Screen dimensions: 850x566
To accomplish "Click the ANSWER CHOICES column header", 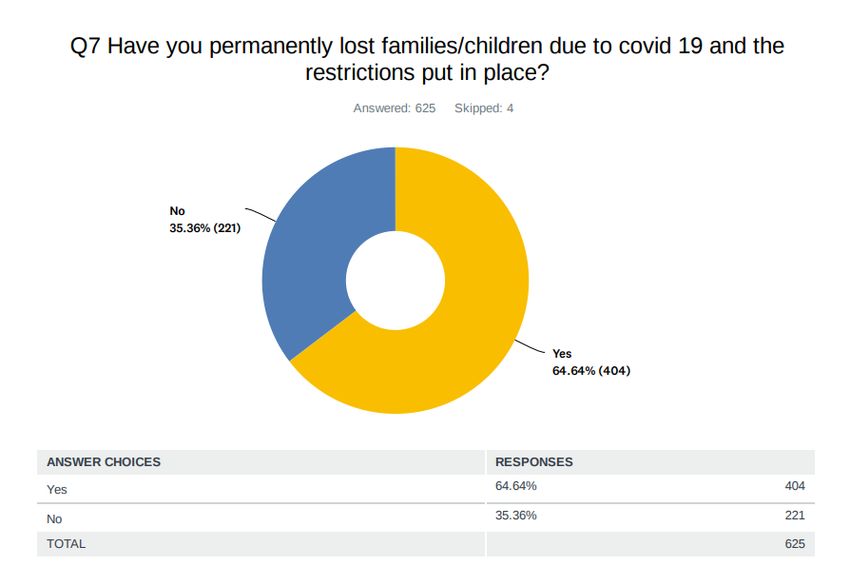I will [x=104, y=462].
